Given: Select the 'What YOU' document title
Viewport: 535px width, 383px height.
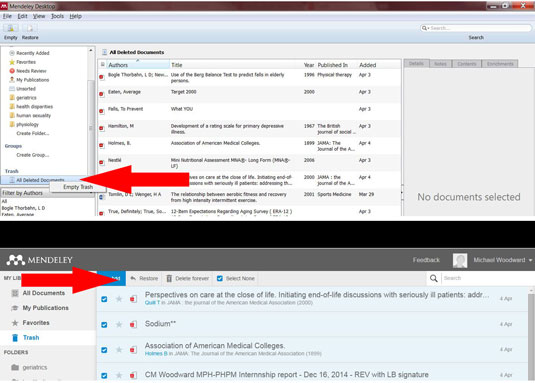Looking at the screenshot, I should pos(182,109).
